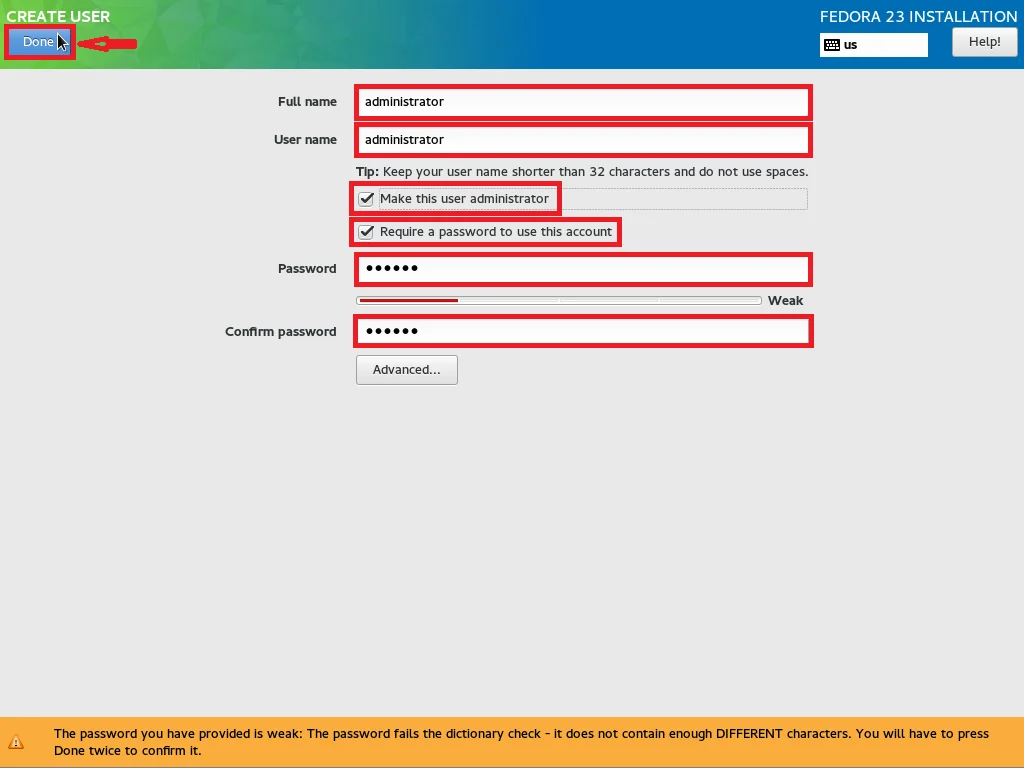1024x768 pixels.
Task: Click the CREATE USER title
Action: click(58, 16)
